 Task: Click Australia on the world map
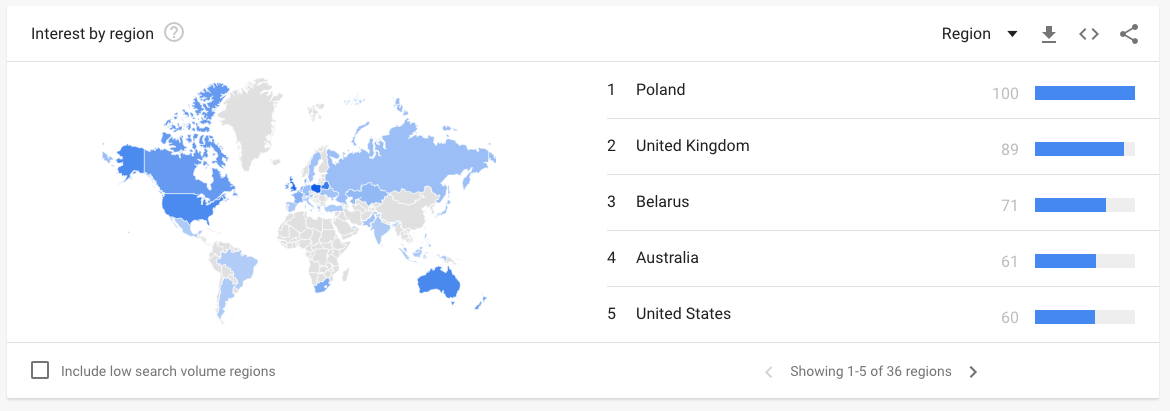(438, 282)
